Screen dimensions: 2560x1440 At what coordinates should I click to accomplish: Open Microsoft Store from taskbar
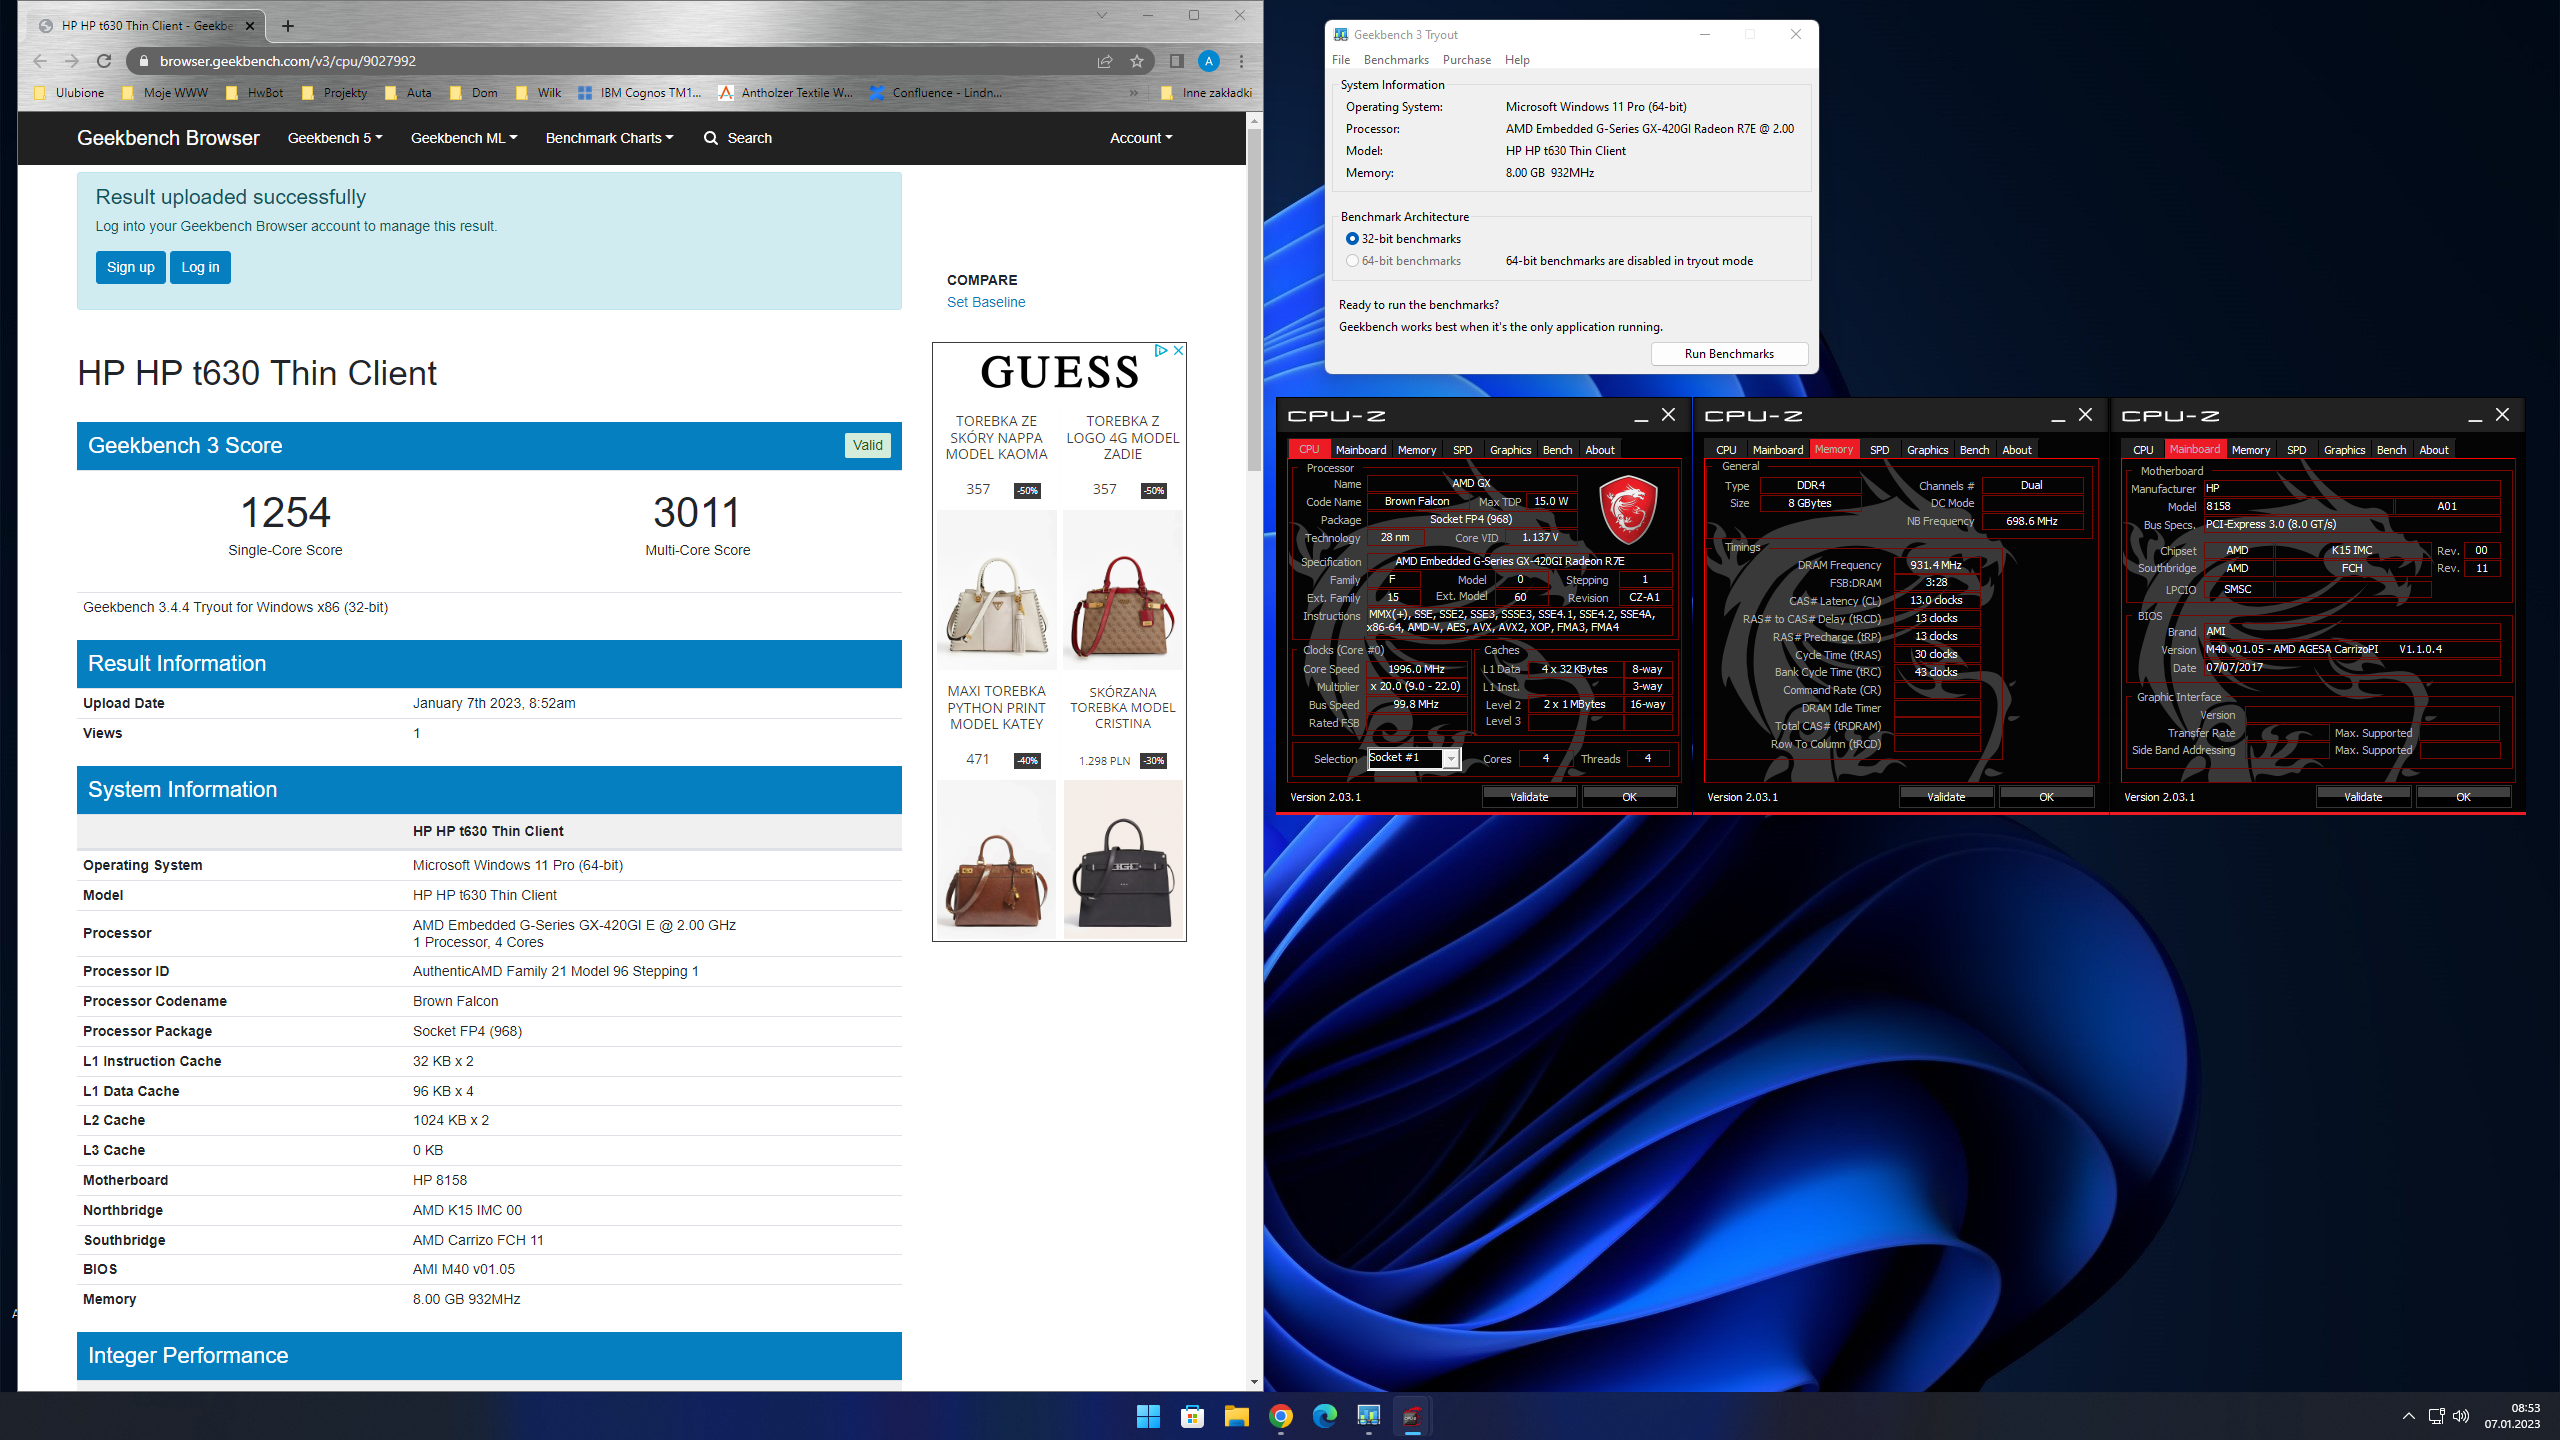pos(1192,1416)
